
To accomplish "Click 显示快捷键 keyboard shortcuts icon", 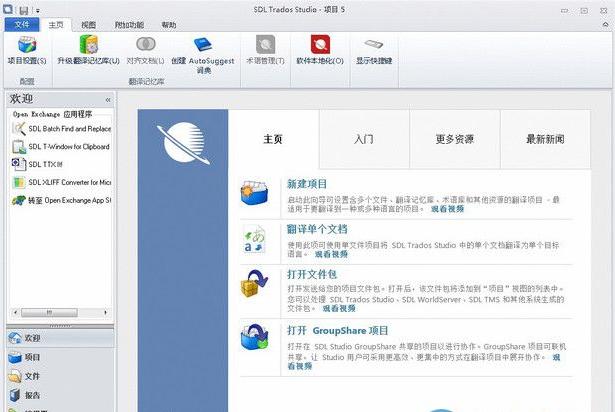I will [373, 44].
